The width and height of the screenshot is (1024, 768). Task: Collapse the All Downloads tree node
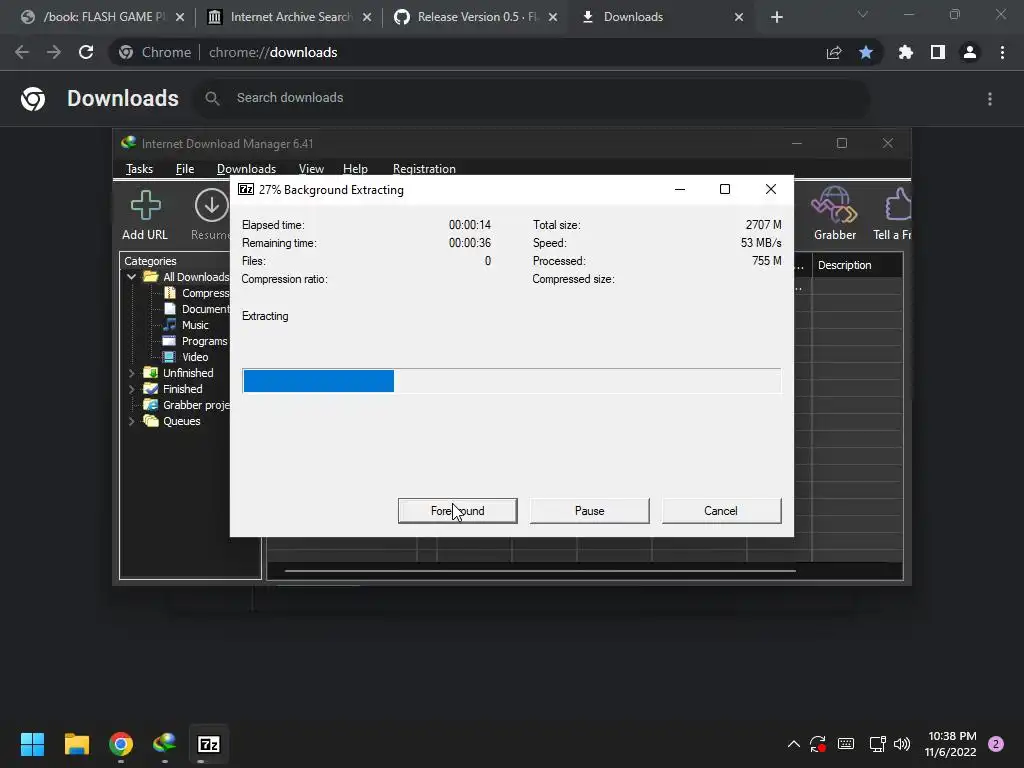[131, 277]
